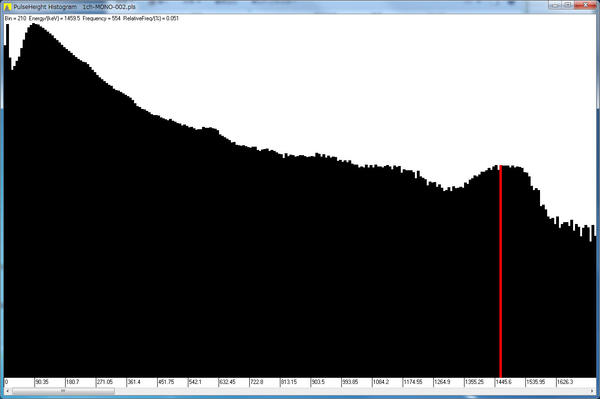
Task: Click the low-energy peak top near 90 keV
Action: [34, 25]
